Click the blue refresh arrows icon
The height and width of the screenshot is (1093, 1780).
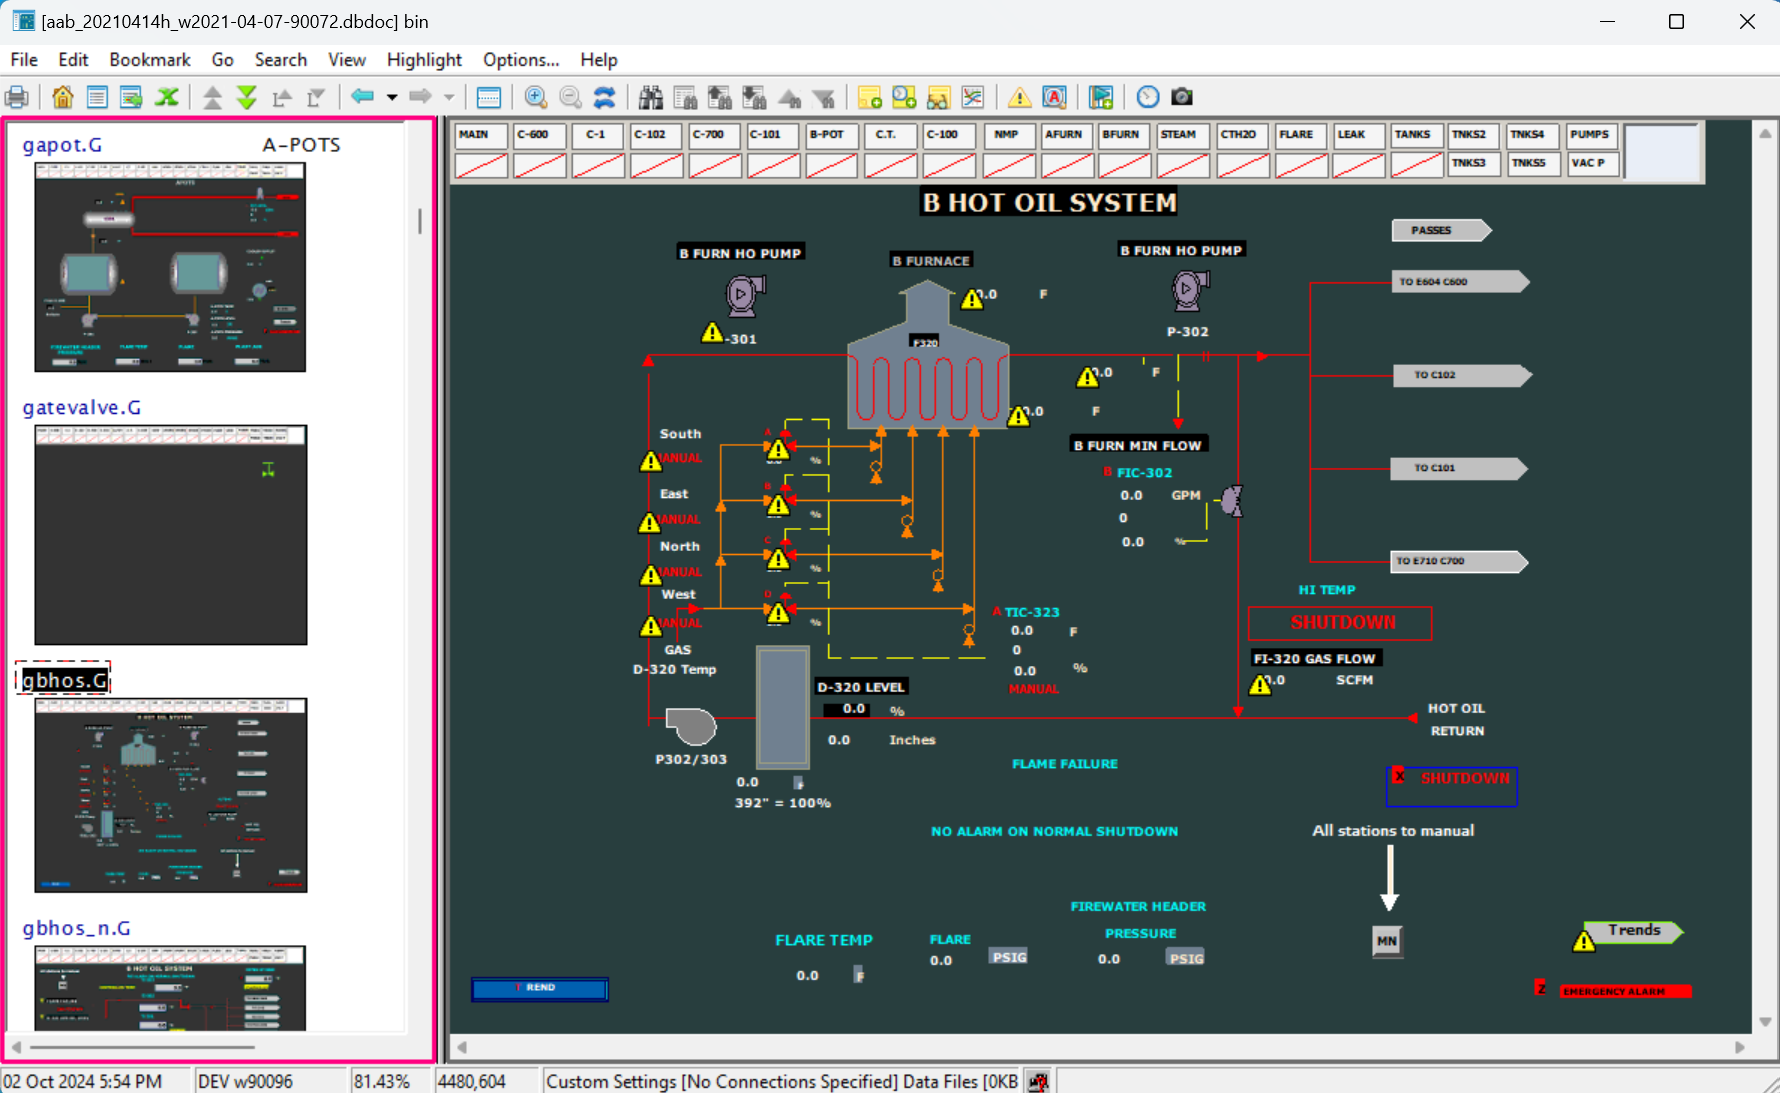pyautogui.click(x=604, y=97)
